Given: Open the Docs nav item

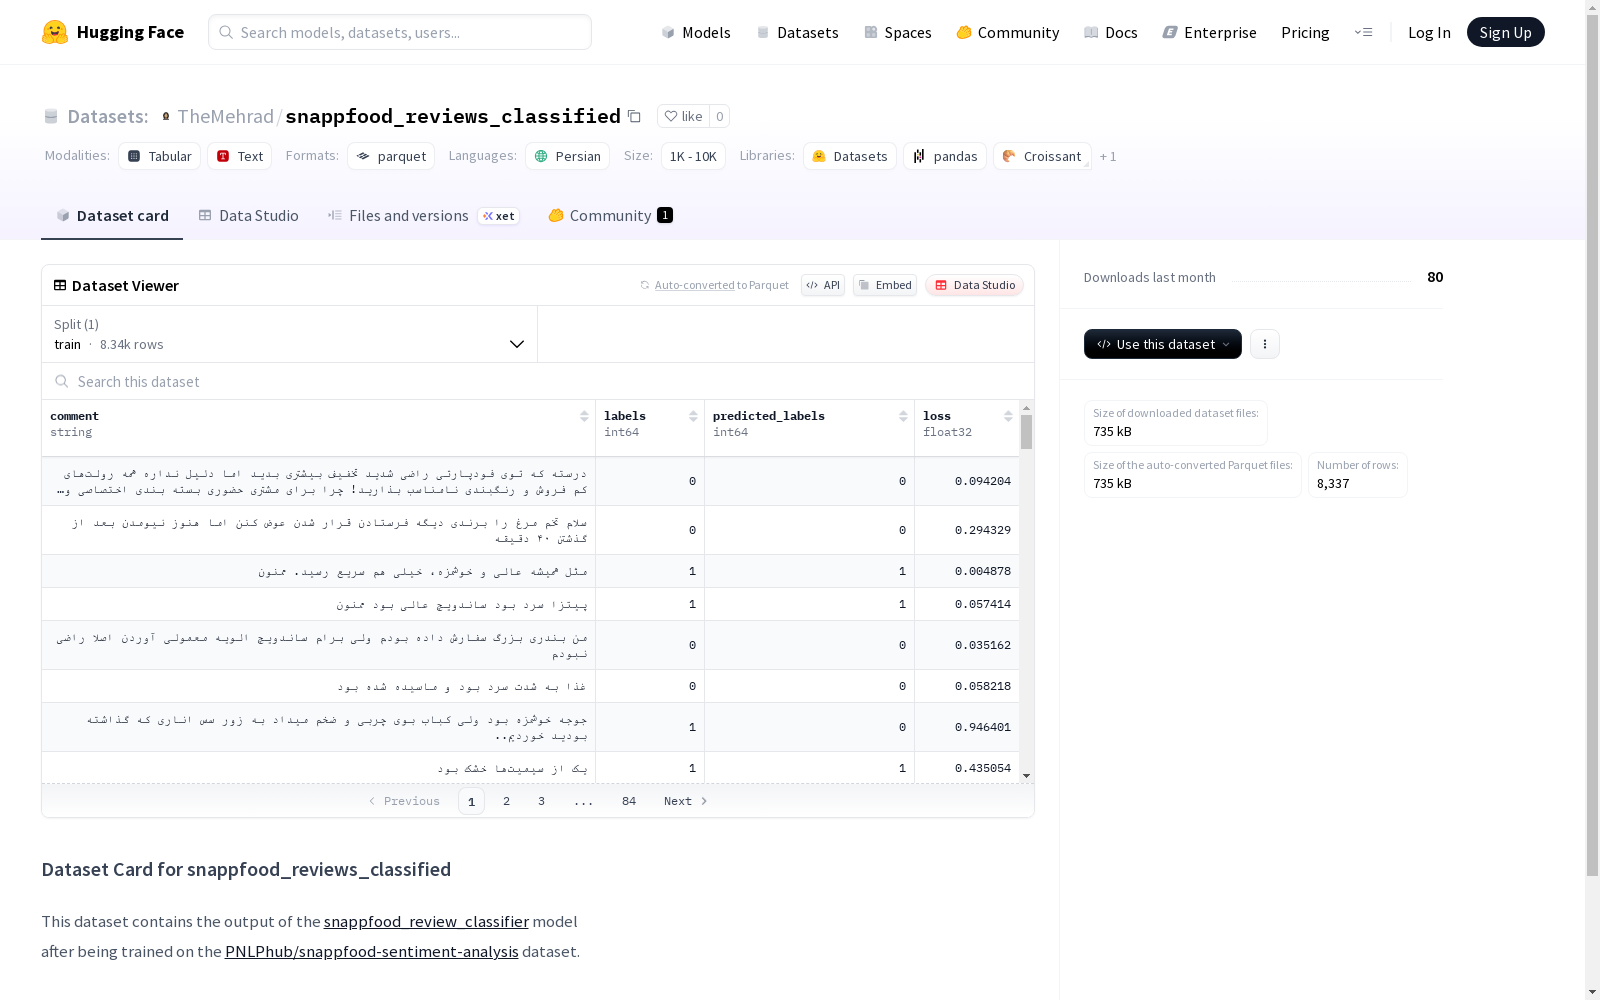Looking at the screenshot, I should (x=1111, y=32).
